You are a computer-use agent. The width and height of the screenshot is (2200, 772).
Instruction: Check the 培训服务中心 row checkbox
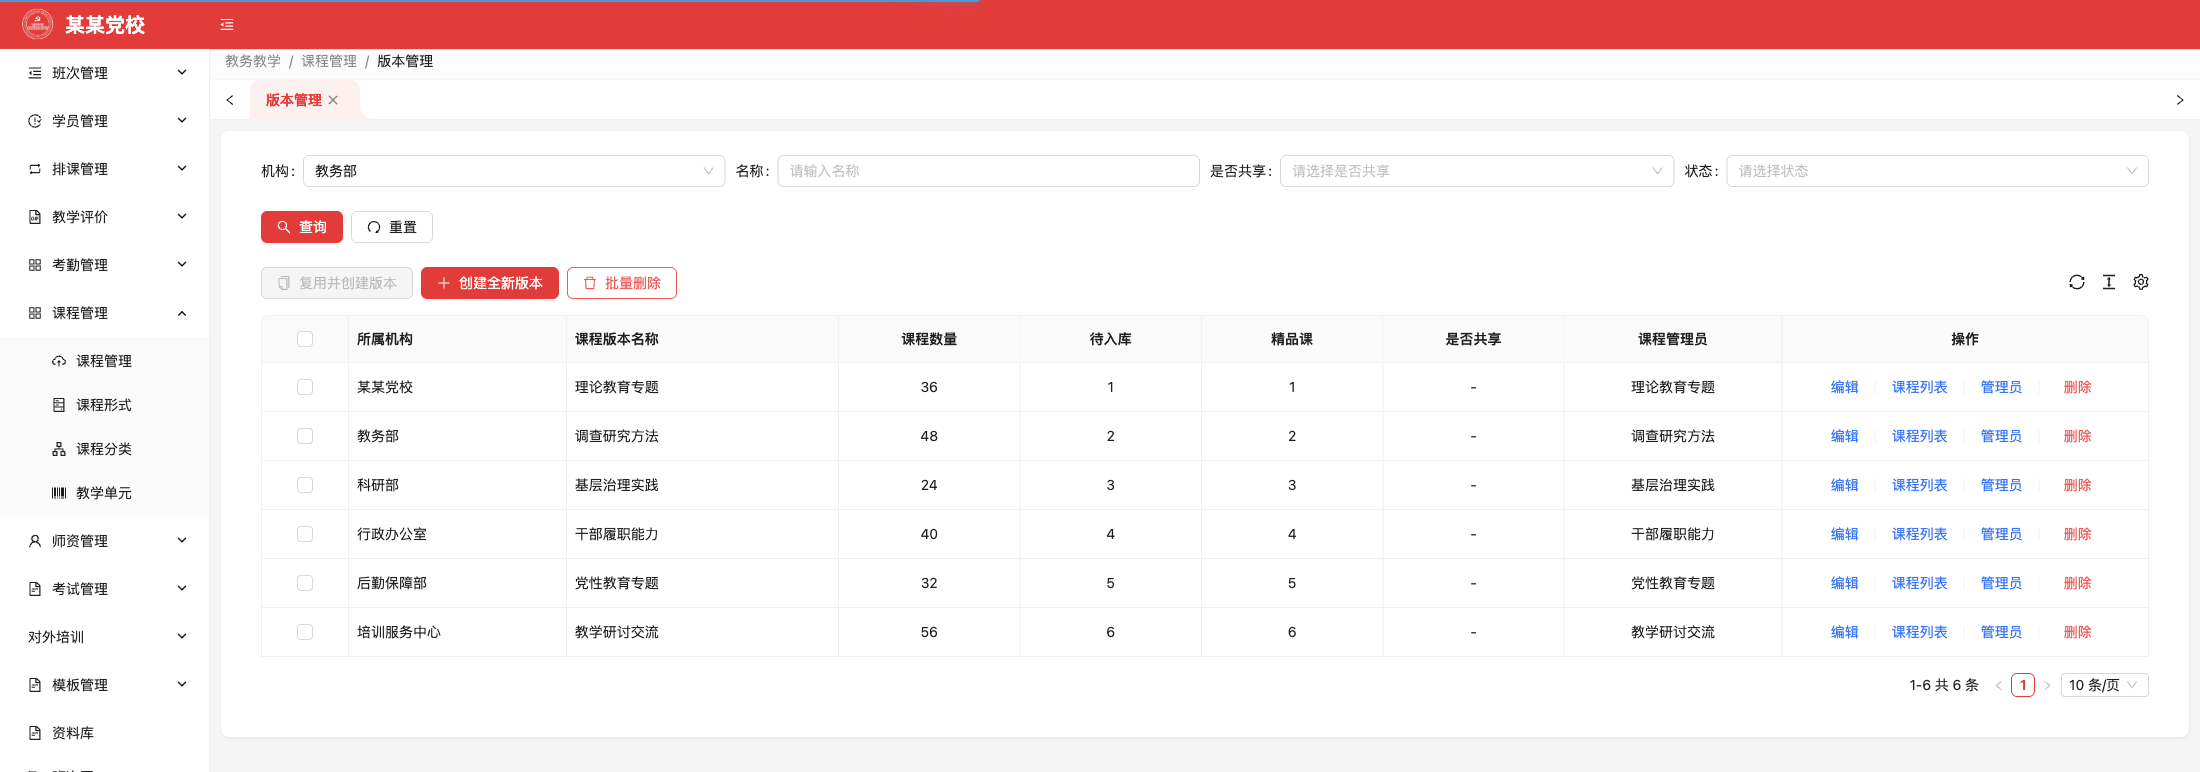tap(305, 632)
